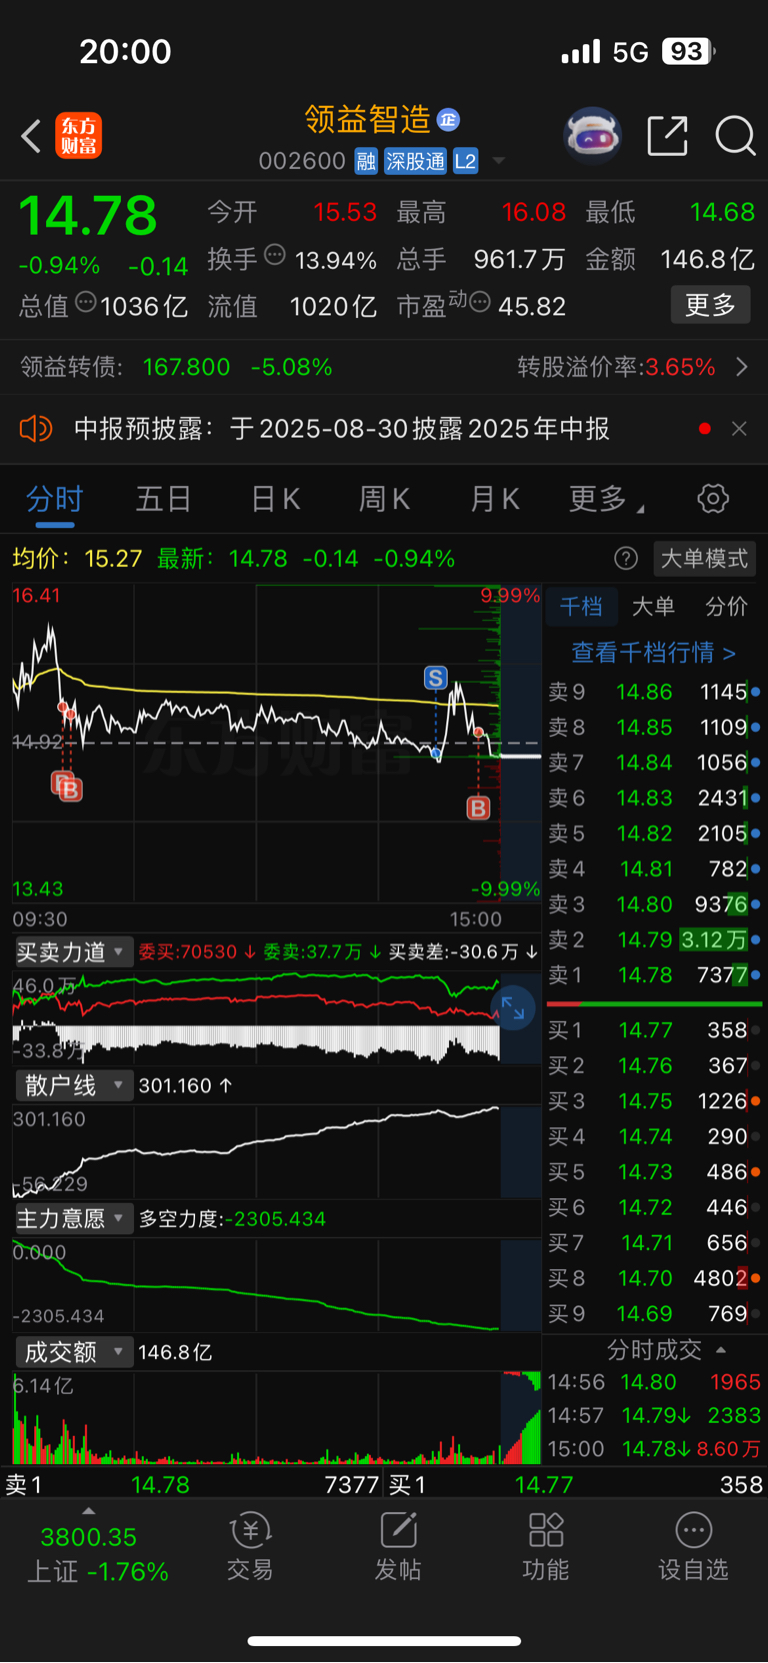Expand the 散户线 indicator dropdown
The width and height of the screenshot is (768, 1663).
click(72, 1085)
